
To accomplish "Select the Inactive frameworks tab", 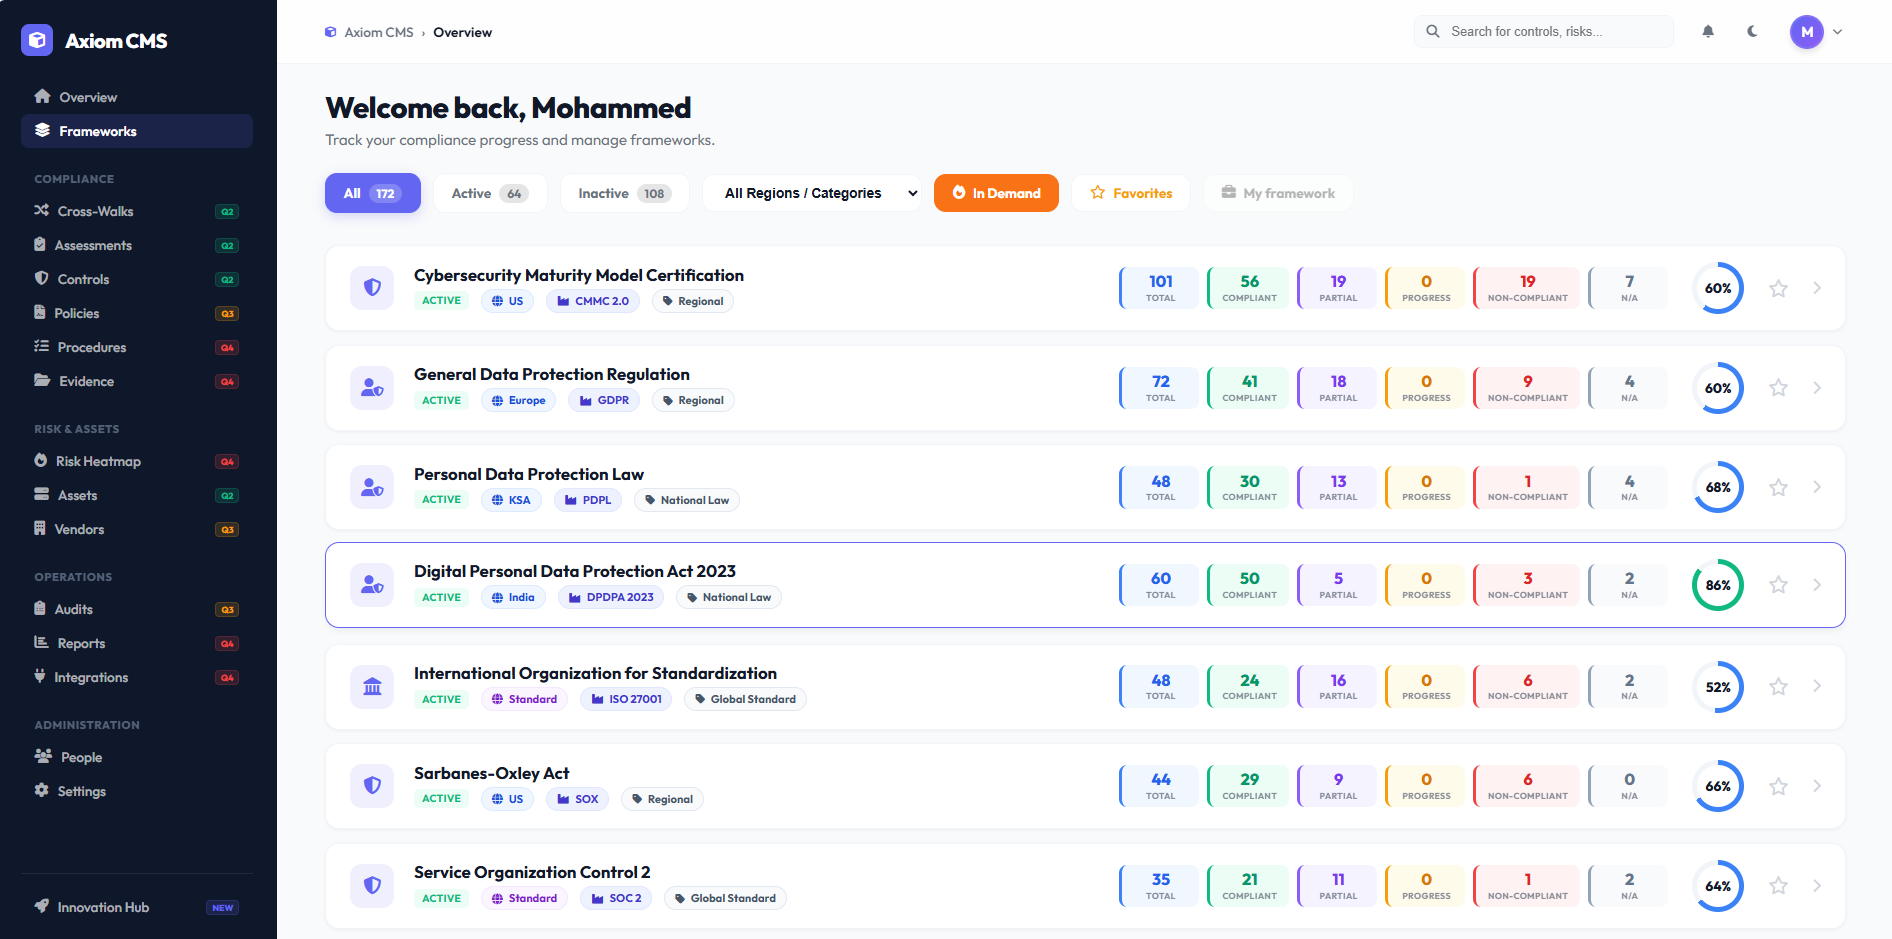I will pos(624,193).
